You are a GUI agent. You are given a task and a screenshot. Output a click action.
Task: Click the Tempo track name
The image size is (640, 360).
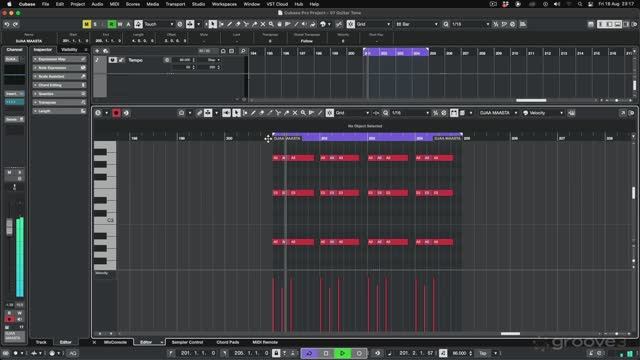[x=136, y=60]
